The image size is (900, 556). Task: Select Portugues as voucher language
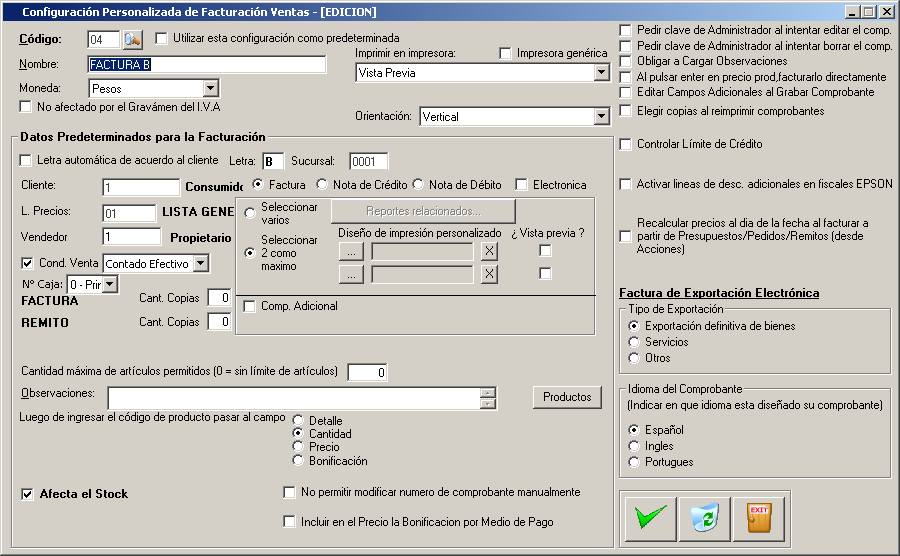tap(634, 462)
